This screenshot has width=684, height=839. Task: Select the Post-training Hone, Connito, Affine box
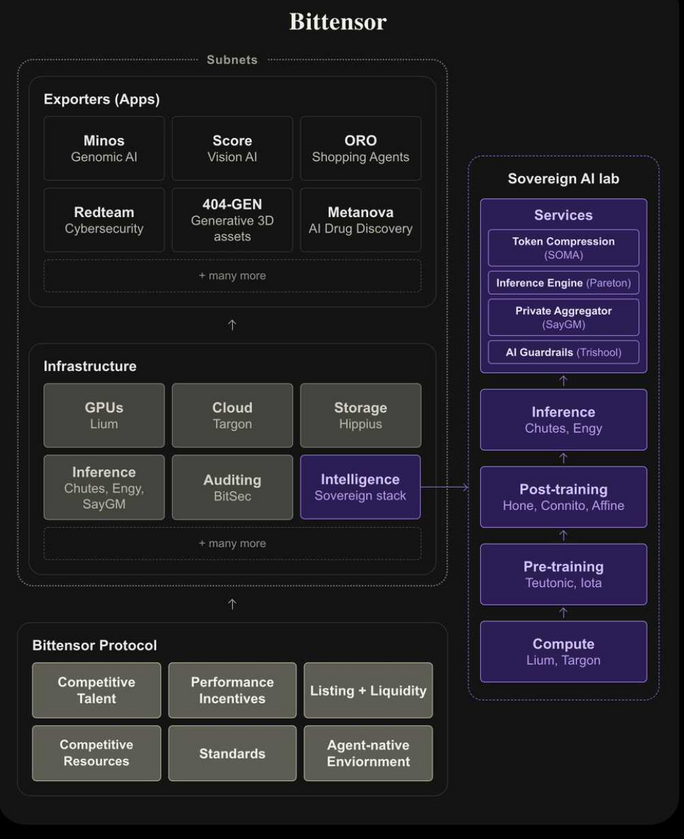tap(564, 497)
